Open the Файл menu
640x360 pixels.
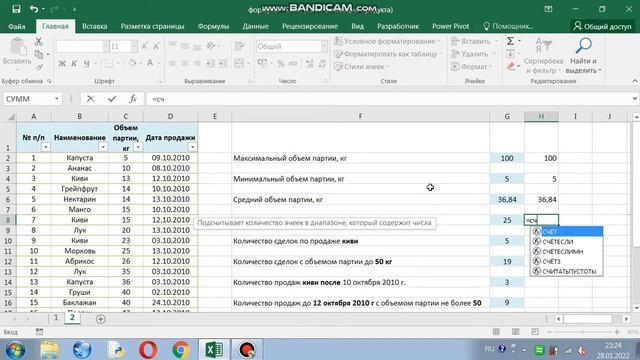pos(17,27)
